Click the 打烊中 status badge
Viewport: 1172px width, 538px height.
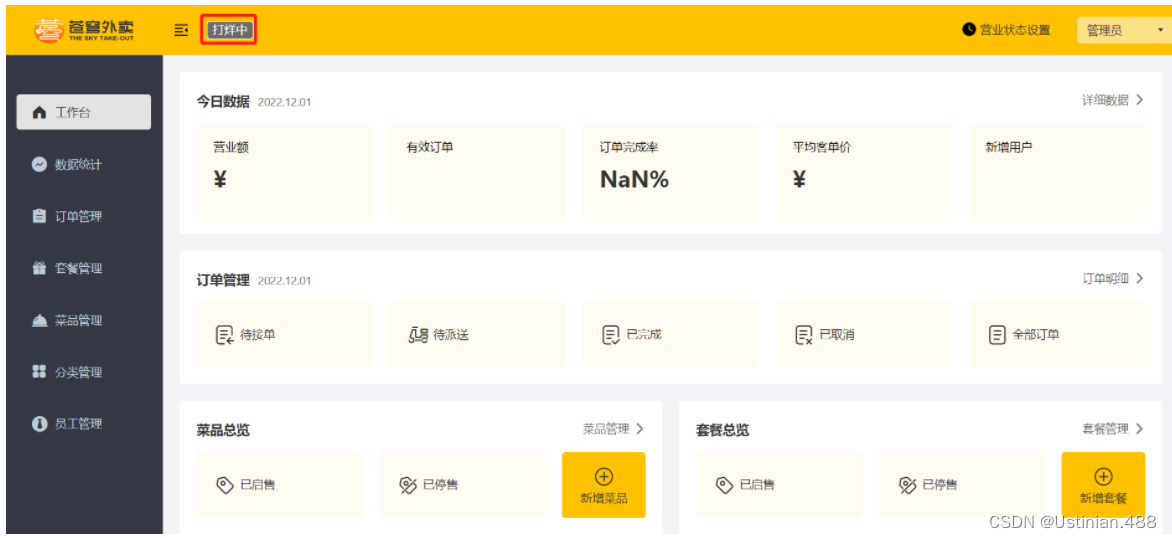coord(229,30)
